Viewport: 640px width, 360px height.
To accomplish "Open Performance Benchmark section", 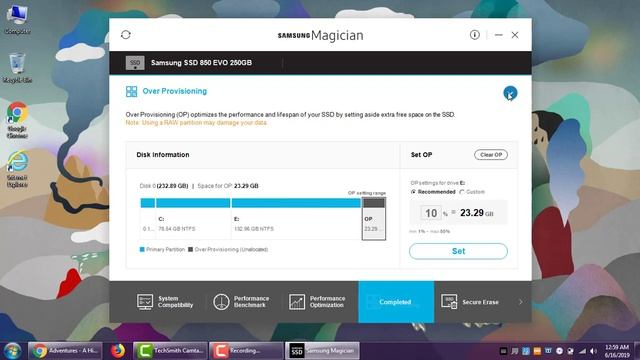I will tap(241, 302).
